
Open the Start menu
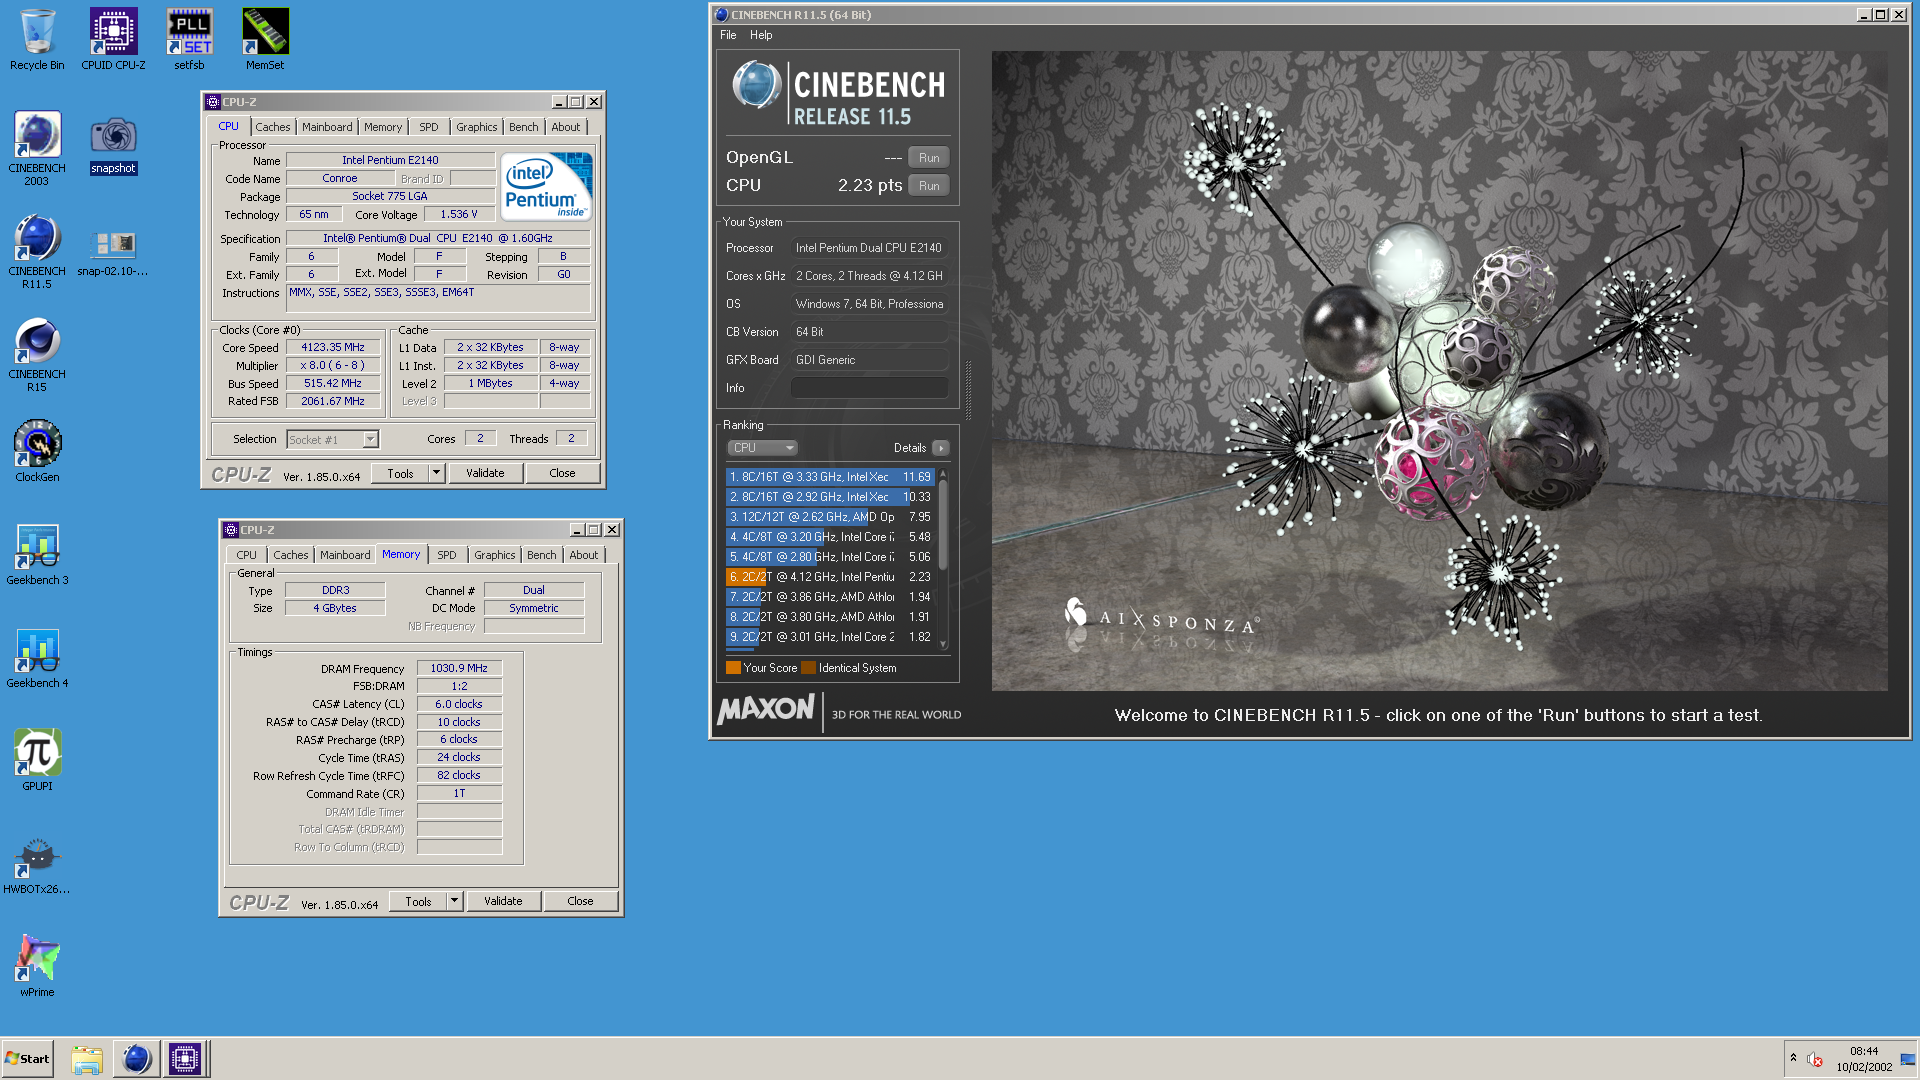[x=28, y=1059]
